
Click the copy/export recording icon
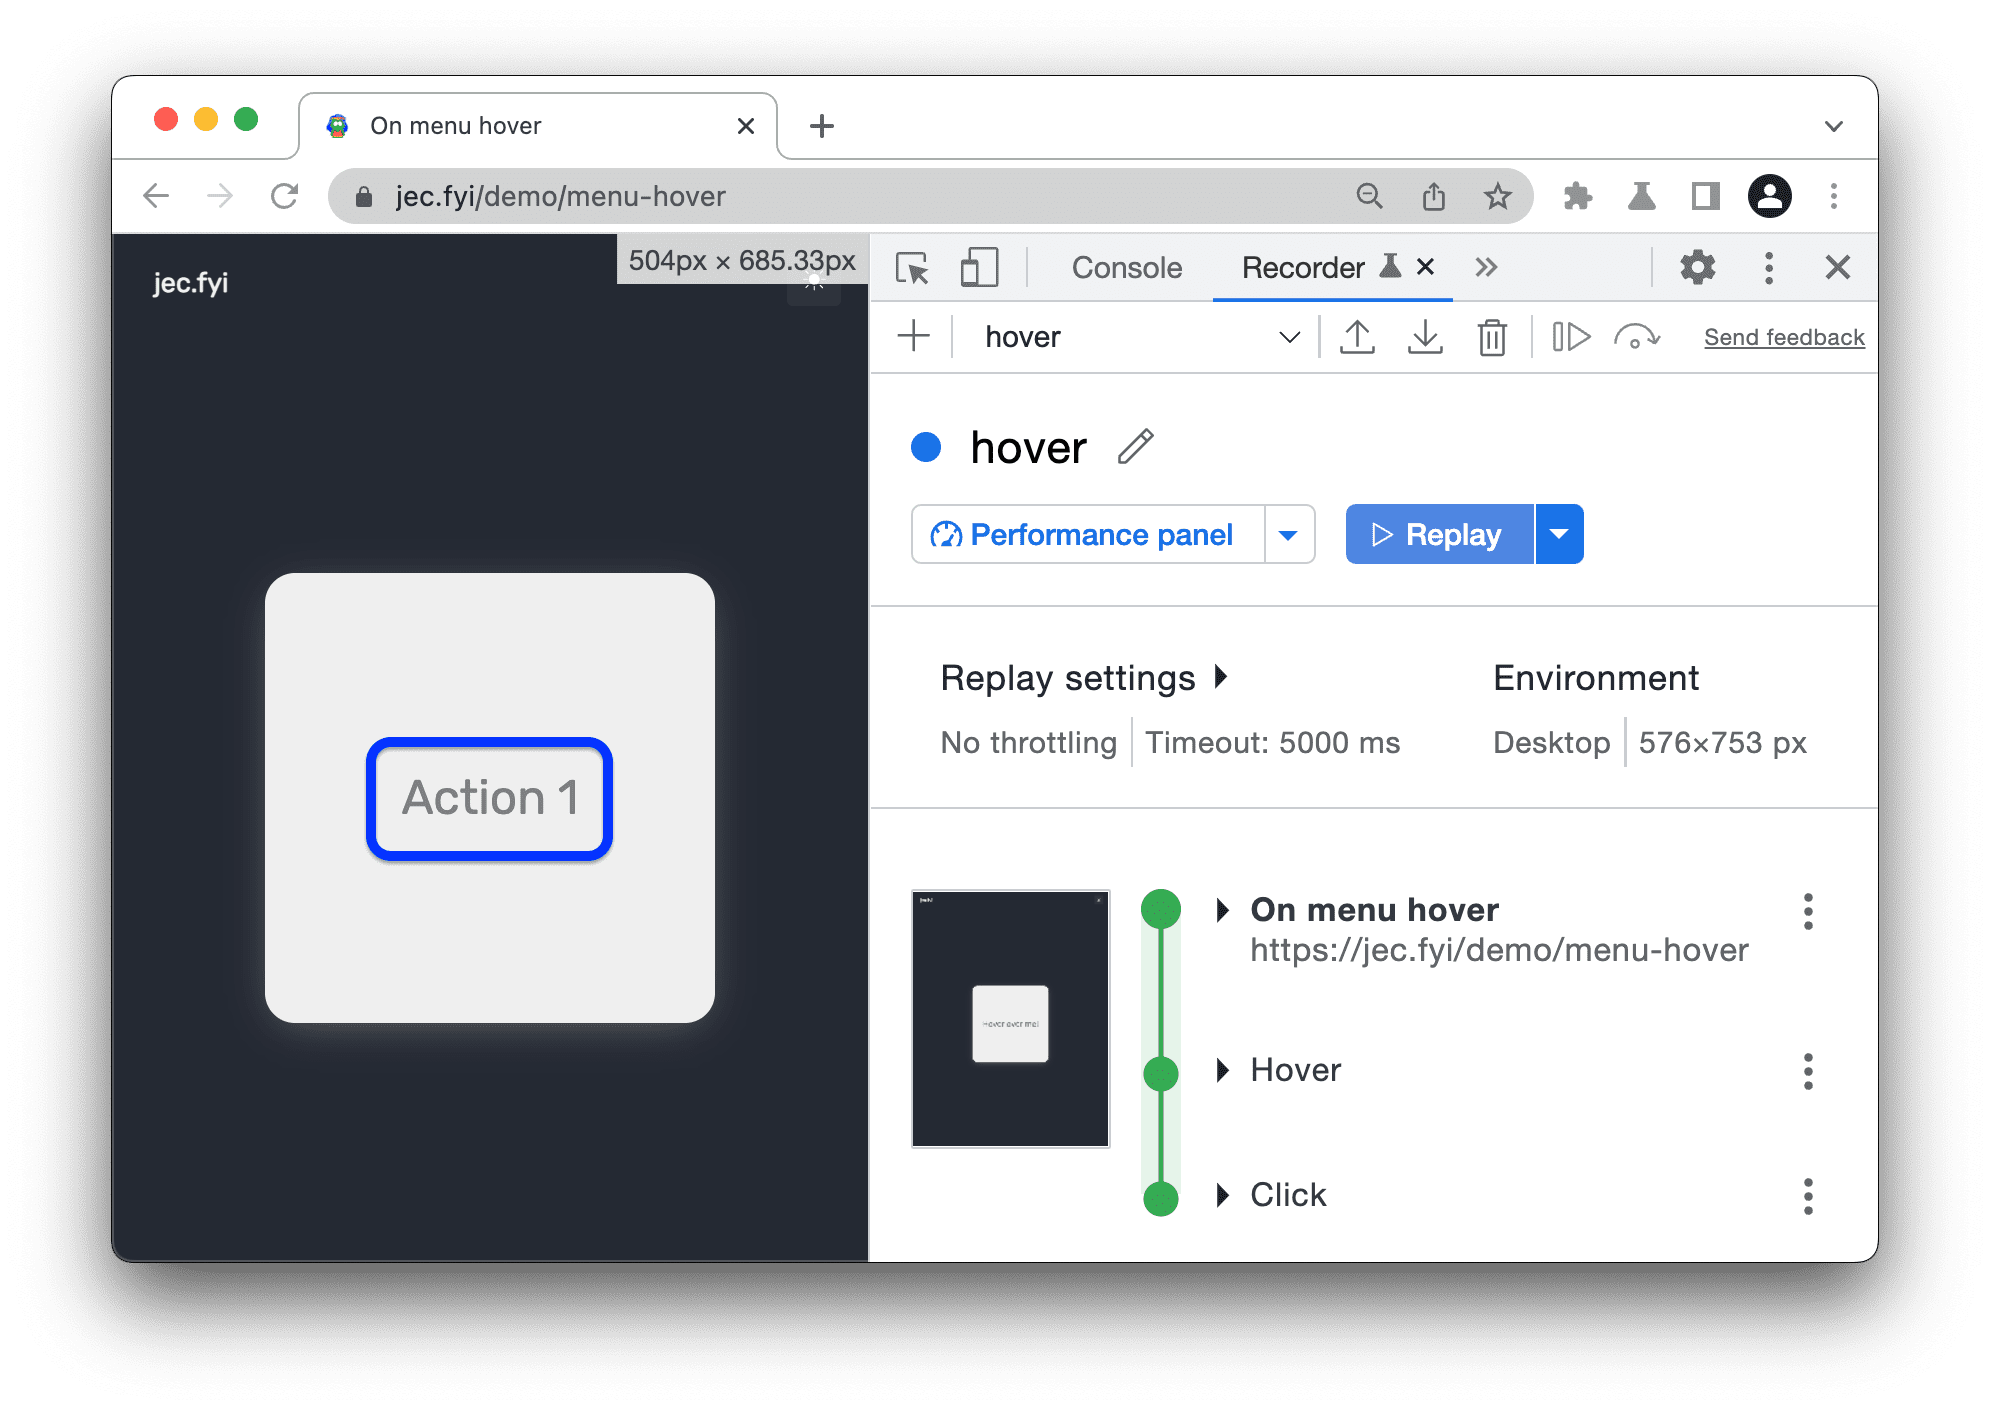pyautogui.click(x=1355, y=334)
